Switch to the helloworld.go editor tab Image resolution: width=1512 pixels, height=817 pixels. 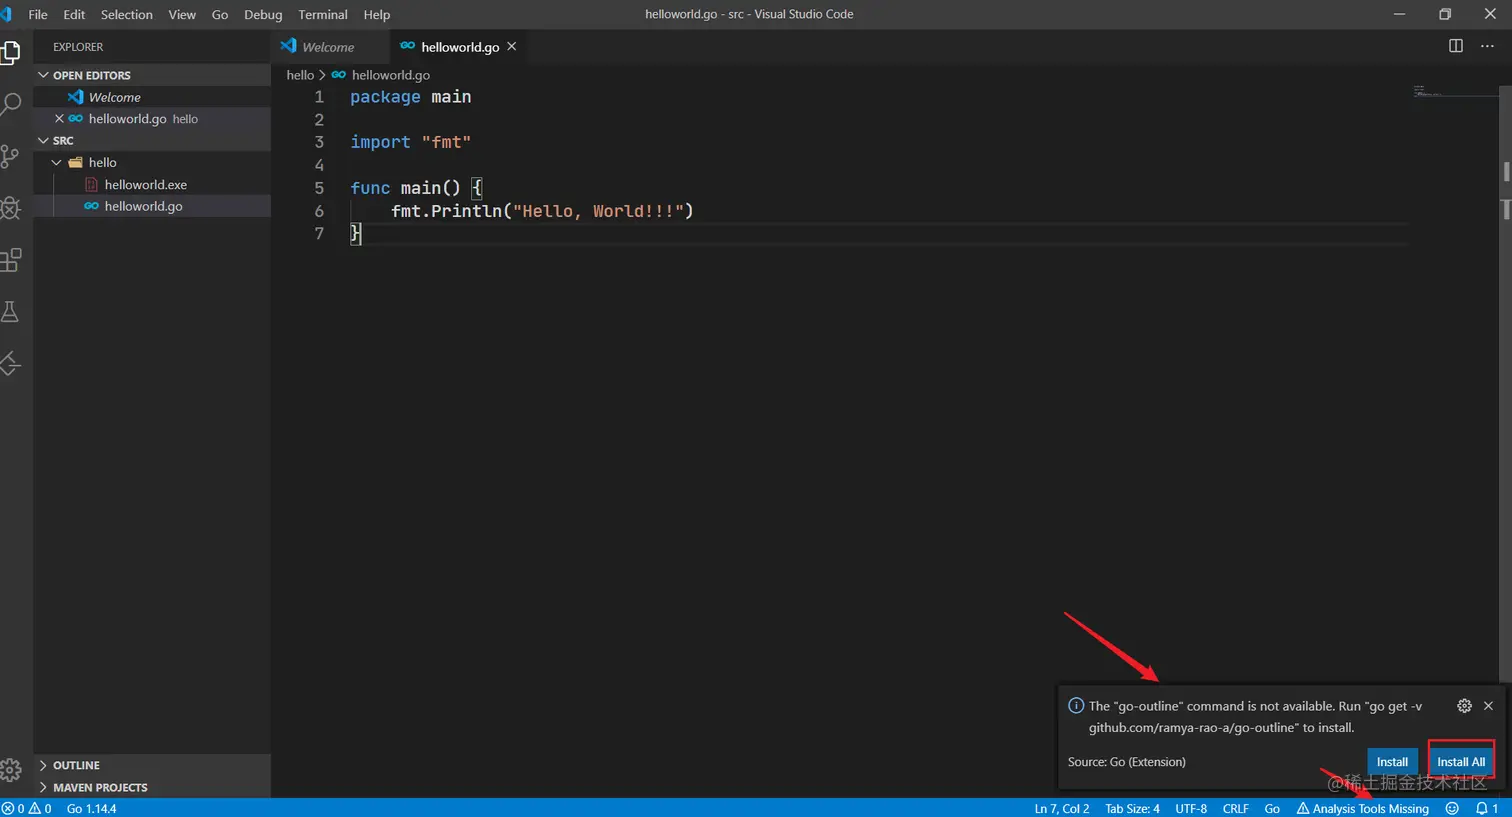[x=458, y=46]
